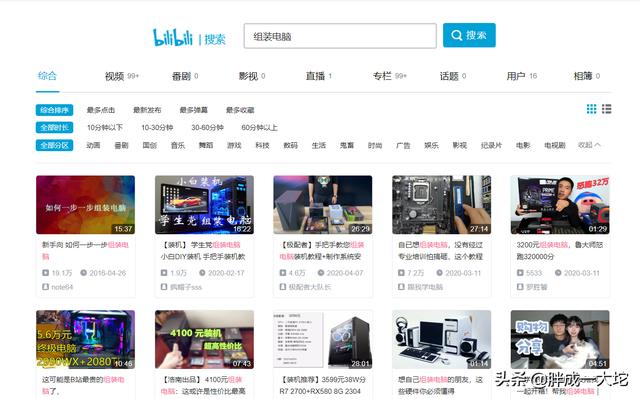The height and width of the screenshot is (399, 640).
Task: Filter by 动画 category
Action: click(93, 145)
